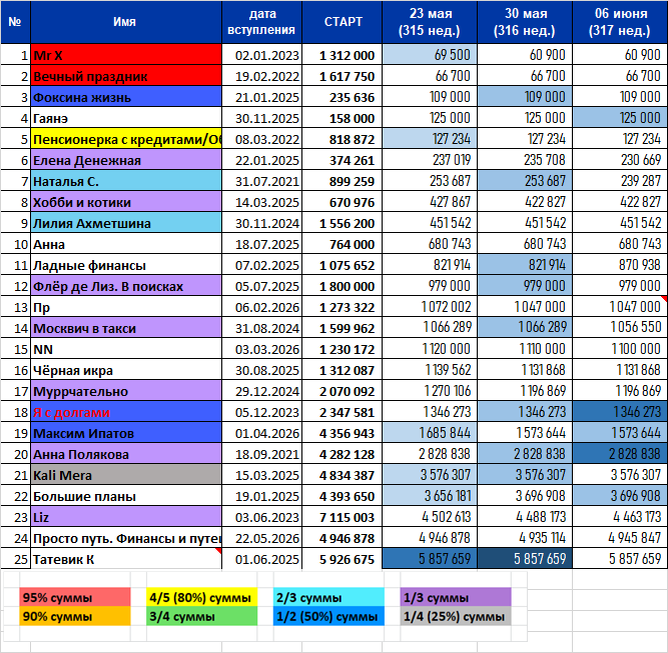
Task: Click the comment marker on the 1 047 000 cell
Action: point(664,299)
